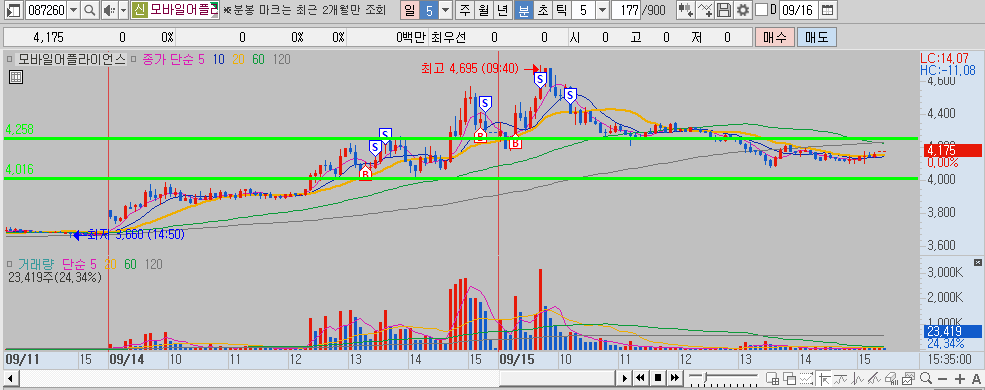Open chart settings gear icon
Image resolution: width=985 pixels, height=390 pixels.
[743, 9]
